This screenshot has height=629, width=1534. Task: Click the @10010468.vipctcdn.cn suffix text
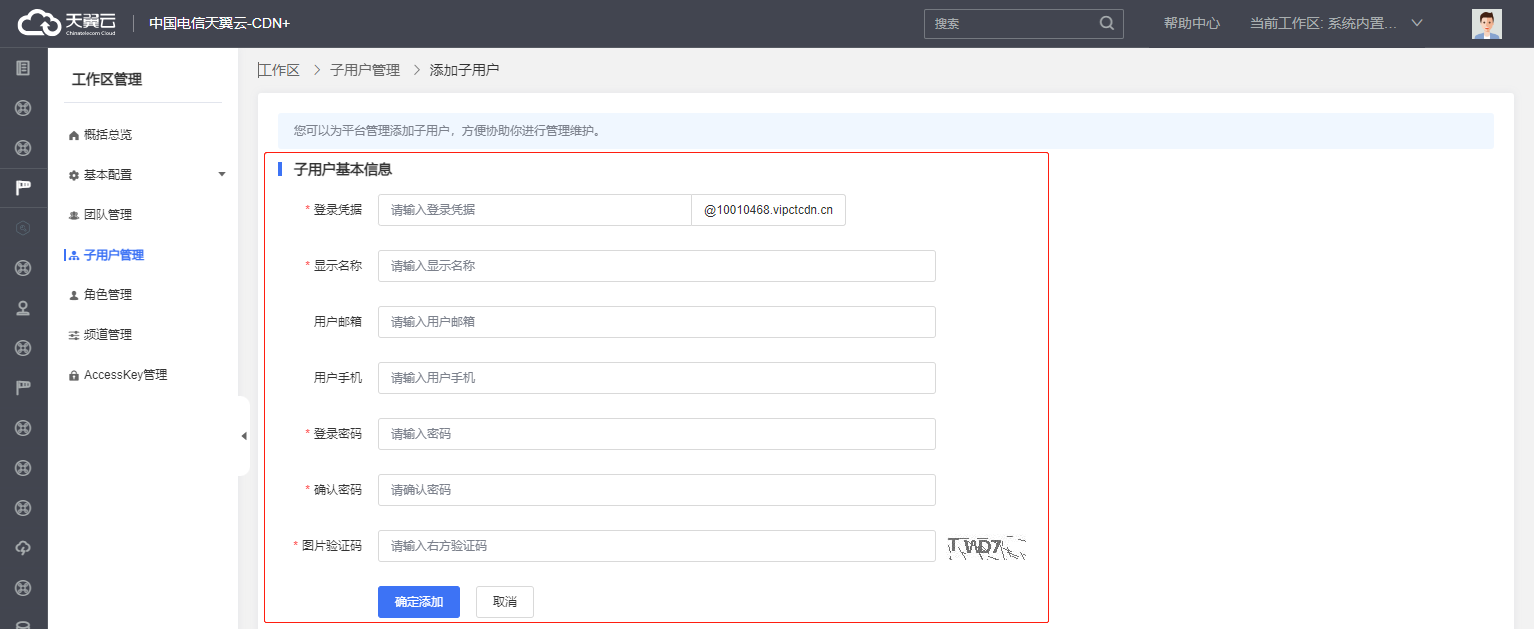click(x=769, y=210)
